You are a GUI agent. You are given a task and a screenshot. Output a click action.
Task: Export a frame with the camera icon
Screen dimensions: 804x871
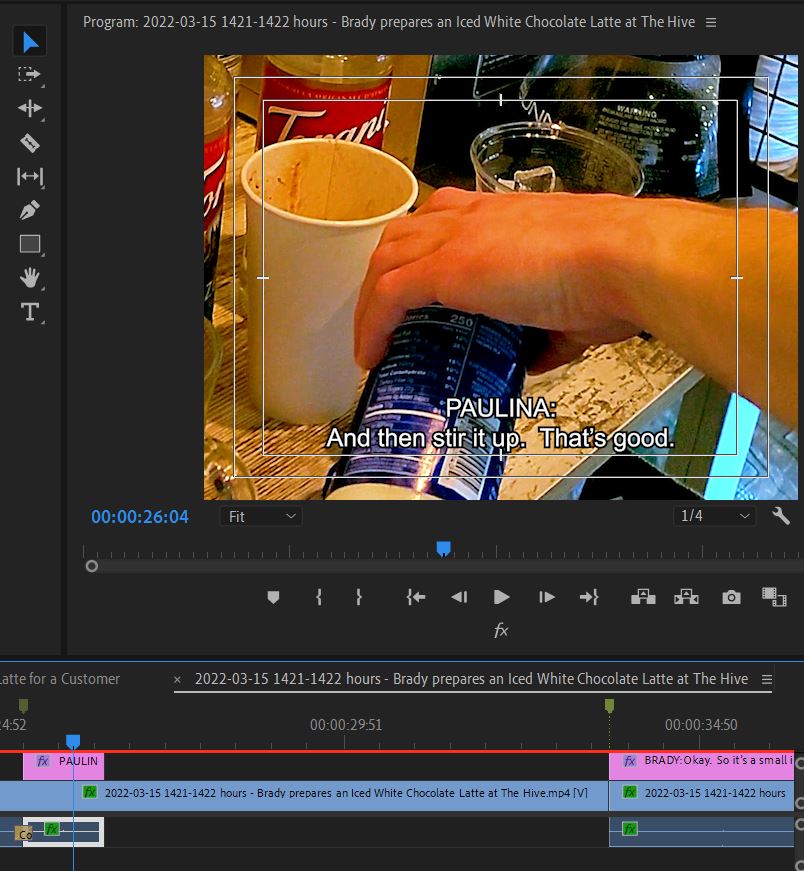[x=731, y=597]
